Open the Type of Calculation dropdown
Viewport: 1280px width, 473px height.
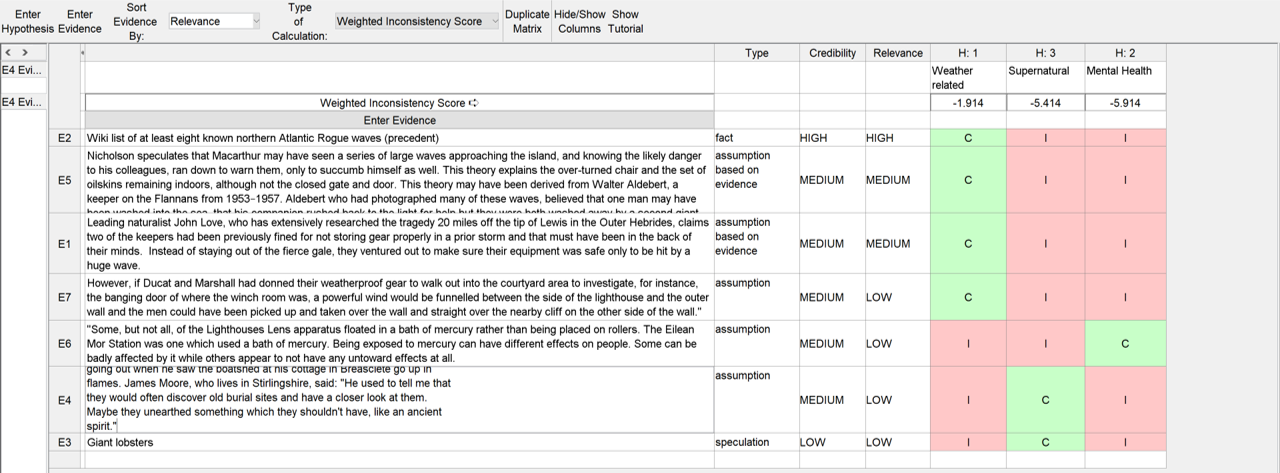(x=416, y=21)
